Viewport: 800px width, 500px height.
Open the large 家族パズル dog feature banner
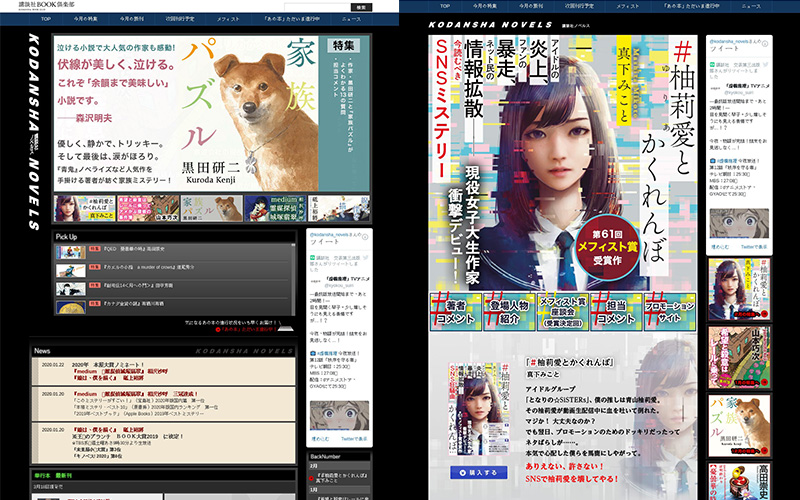click(x=212, y=113)
